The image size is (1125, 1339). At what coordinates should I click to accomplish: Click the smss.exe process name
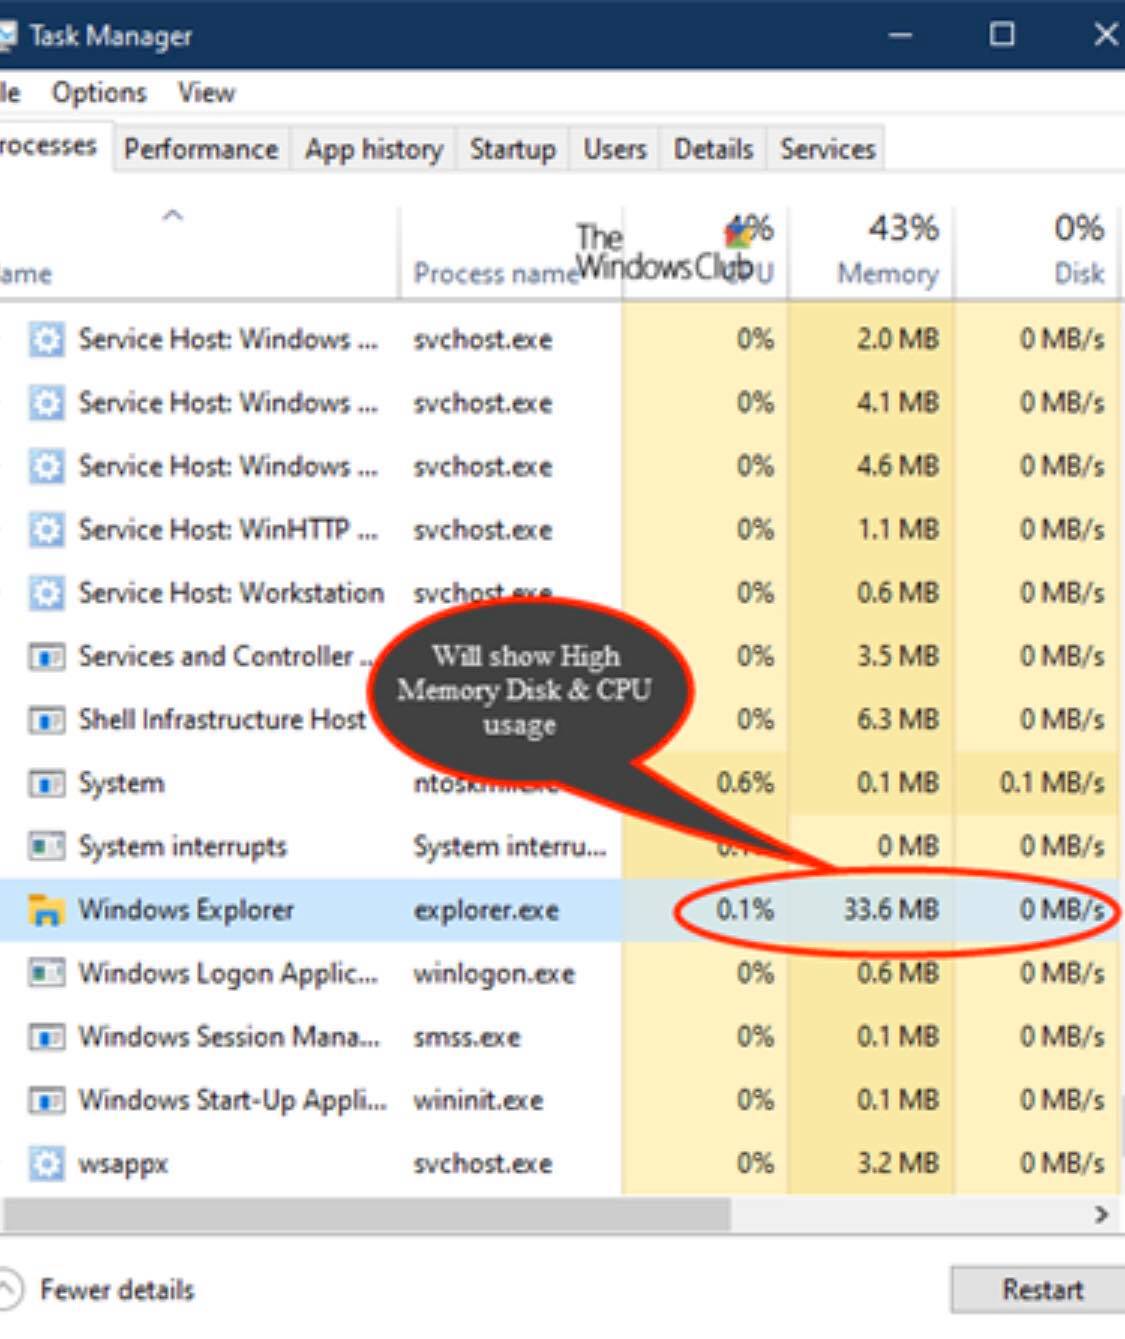coord(467,1037)
